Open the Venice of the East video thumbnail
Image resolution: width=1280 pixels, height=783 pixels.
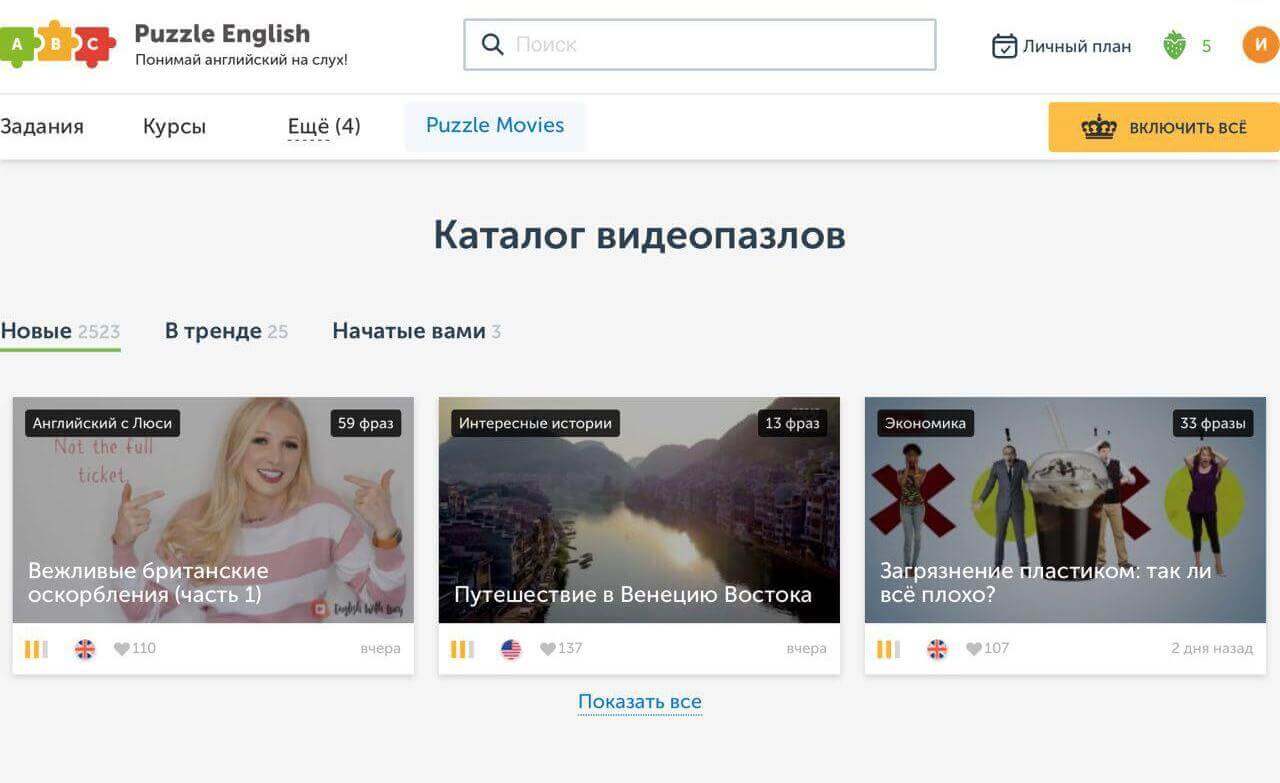639,510
